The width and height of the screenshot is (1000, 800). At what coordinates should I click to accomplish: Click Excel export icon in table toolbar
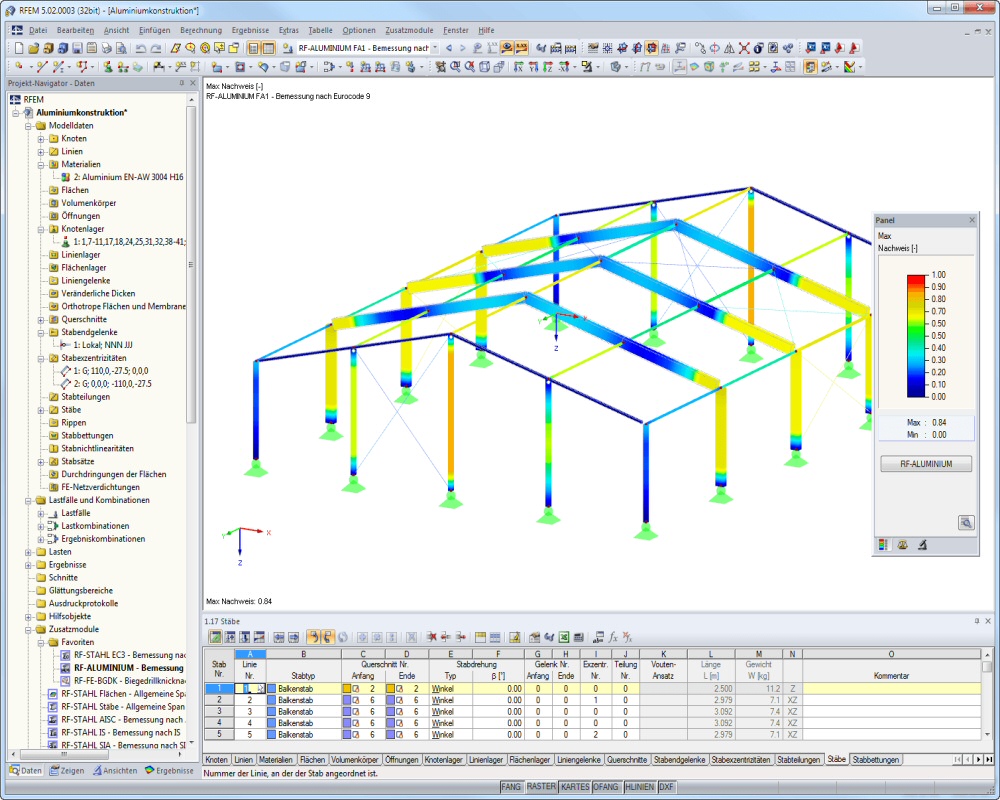coord(564,637)
